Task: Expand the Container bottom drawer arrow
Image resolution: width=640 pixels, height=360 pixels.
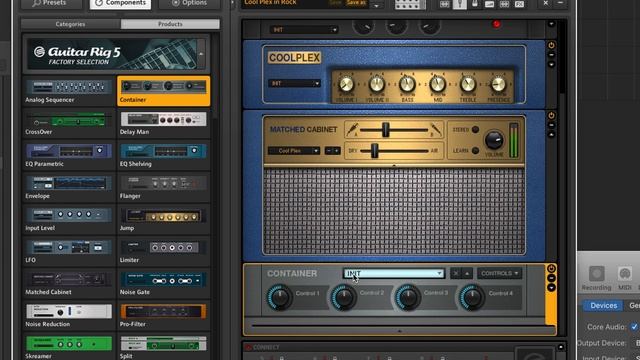Action: point(400,331)
